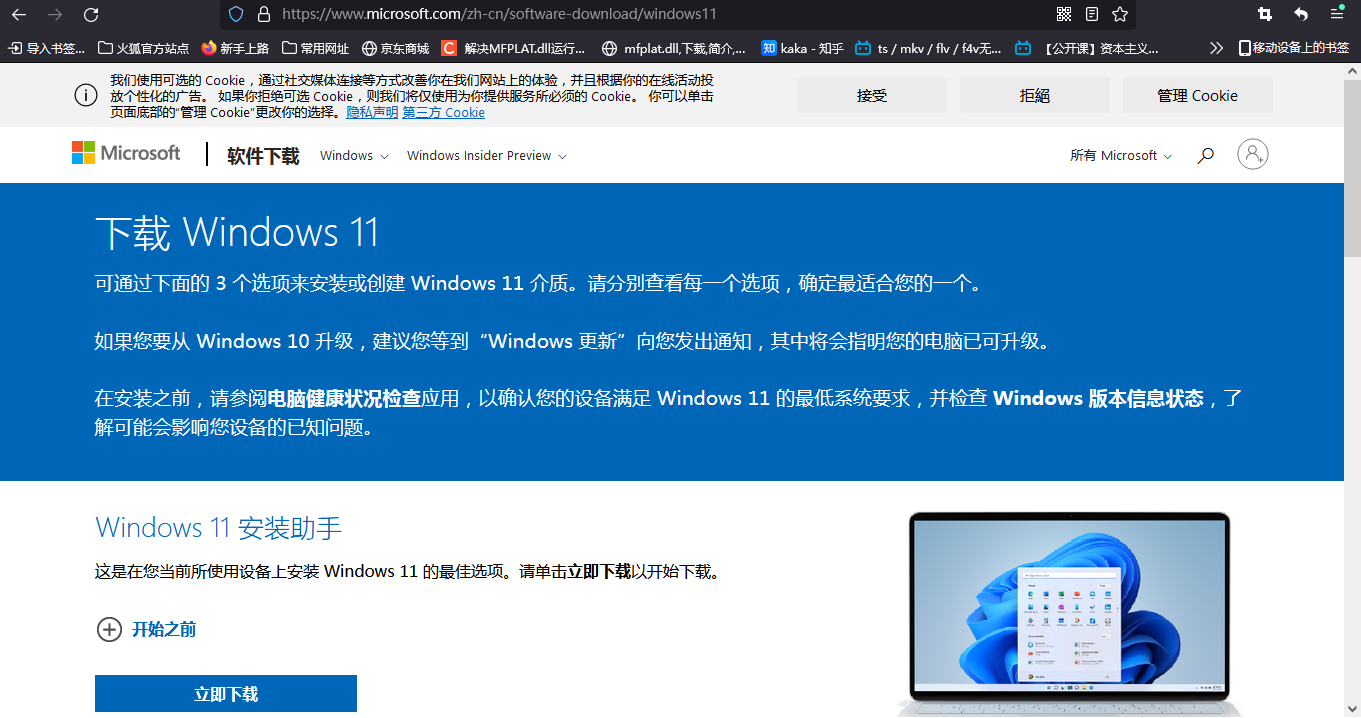Expand the Windows navigation dropdown
Screen dimensions: 1361x718
(x=353, y=156)
